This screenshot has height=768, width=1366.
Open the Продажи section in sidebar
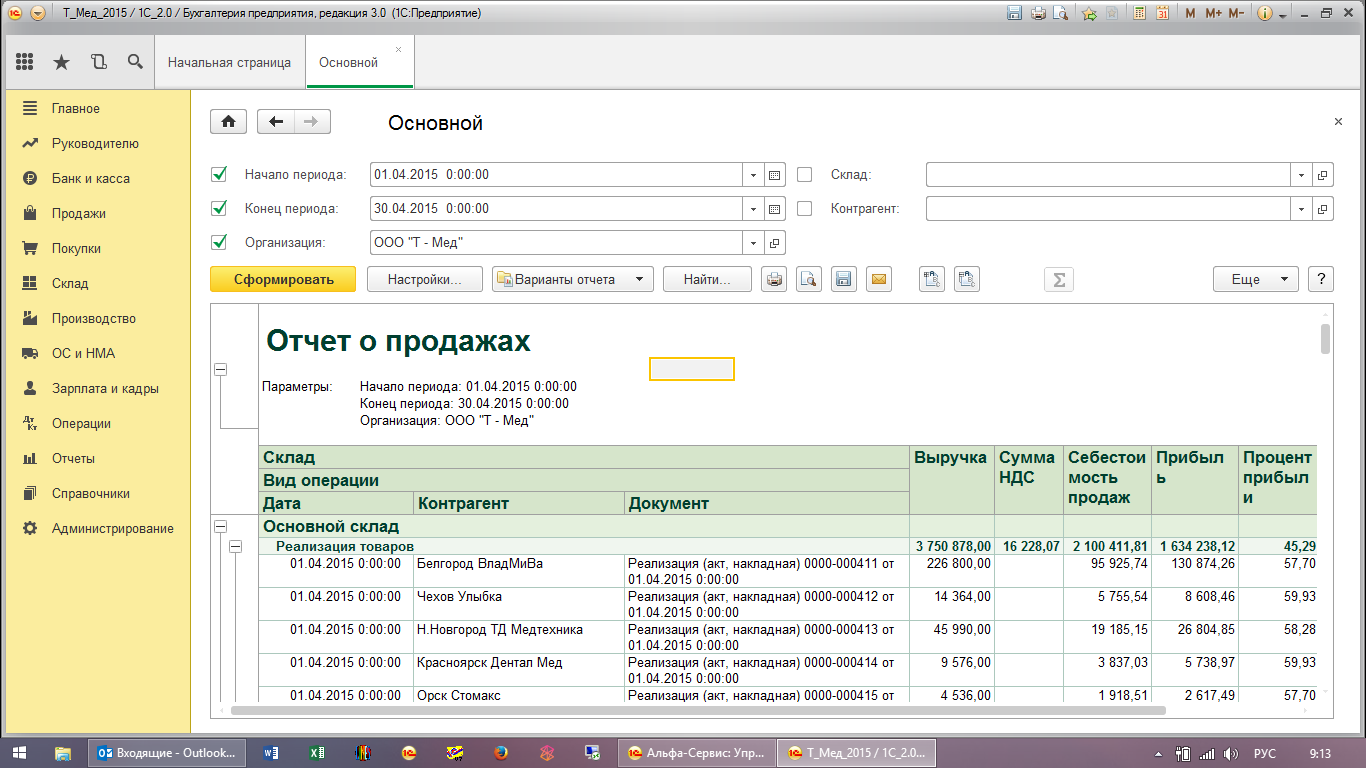pyautogui.click(x=78, y=213)
